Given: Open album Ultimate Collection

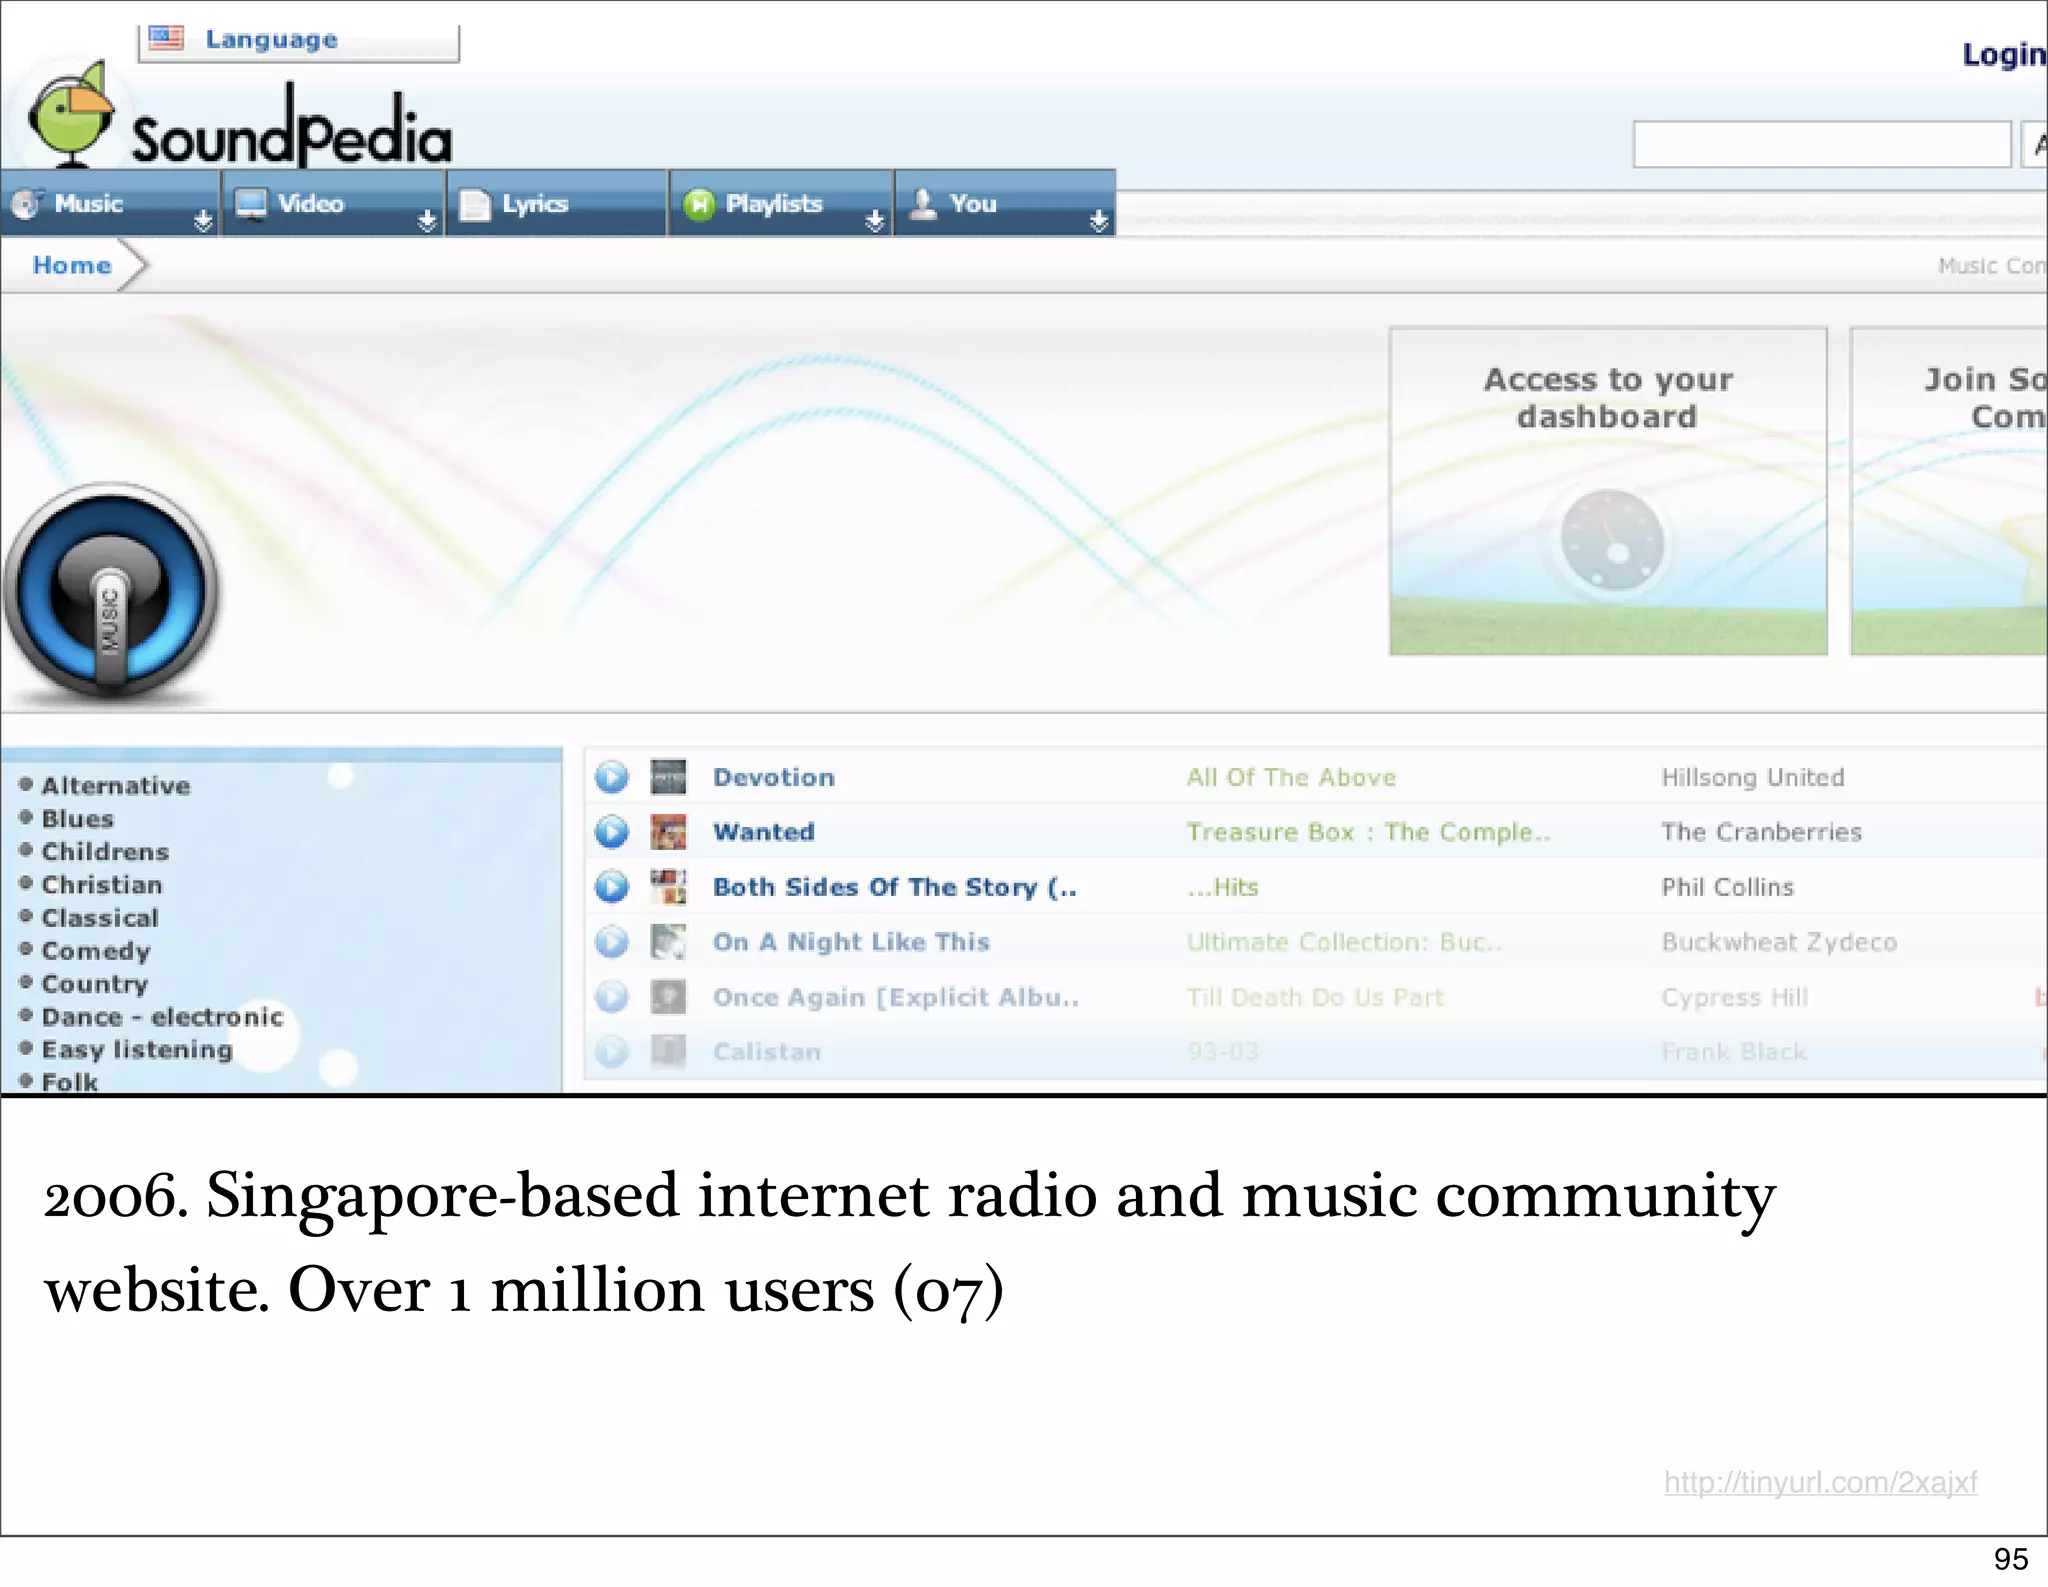Looking at the screenshot, I should (x=1344, y=942).
